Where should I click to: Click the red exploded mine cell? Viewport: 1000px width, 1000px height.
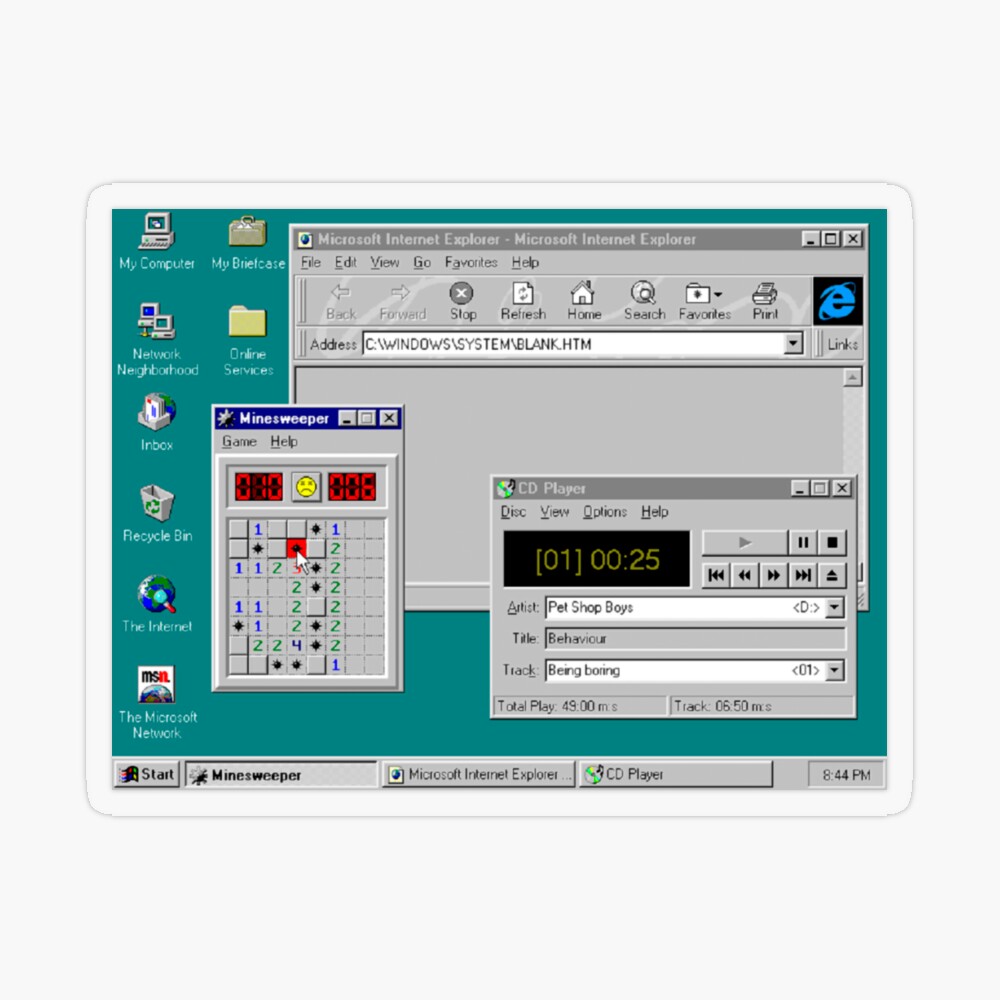point(297,548)
